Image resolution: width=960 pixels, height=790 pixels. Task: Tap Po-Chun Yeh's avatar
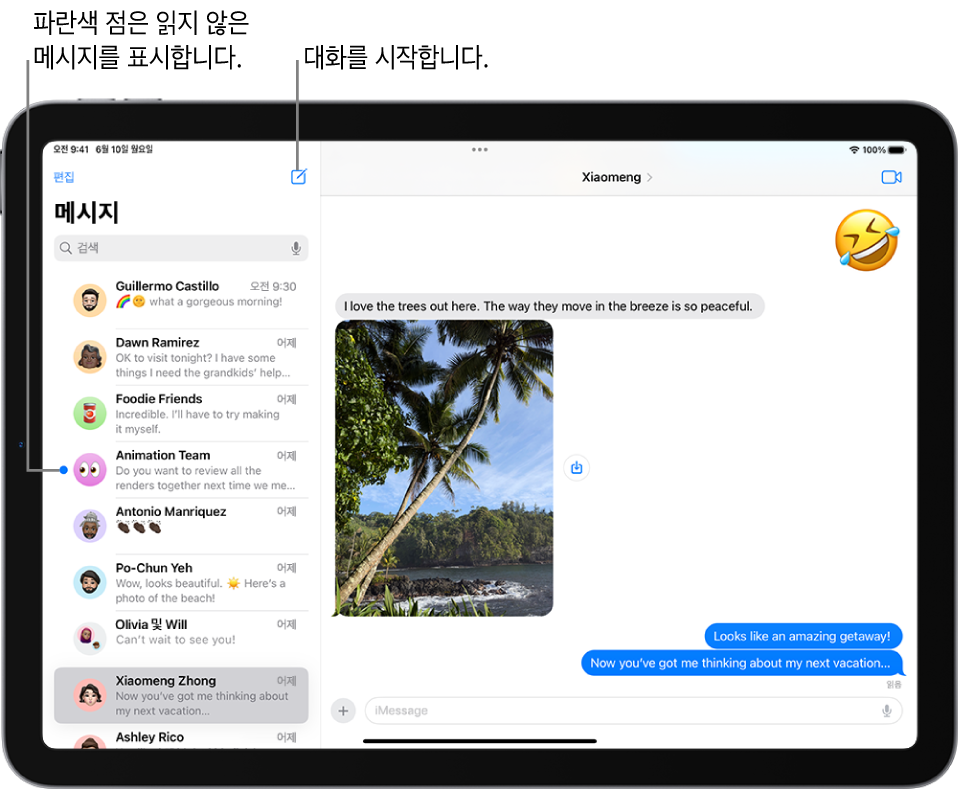pyautogui.click(x=90, y=582)
